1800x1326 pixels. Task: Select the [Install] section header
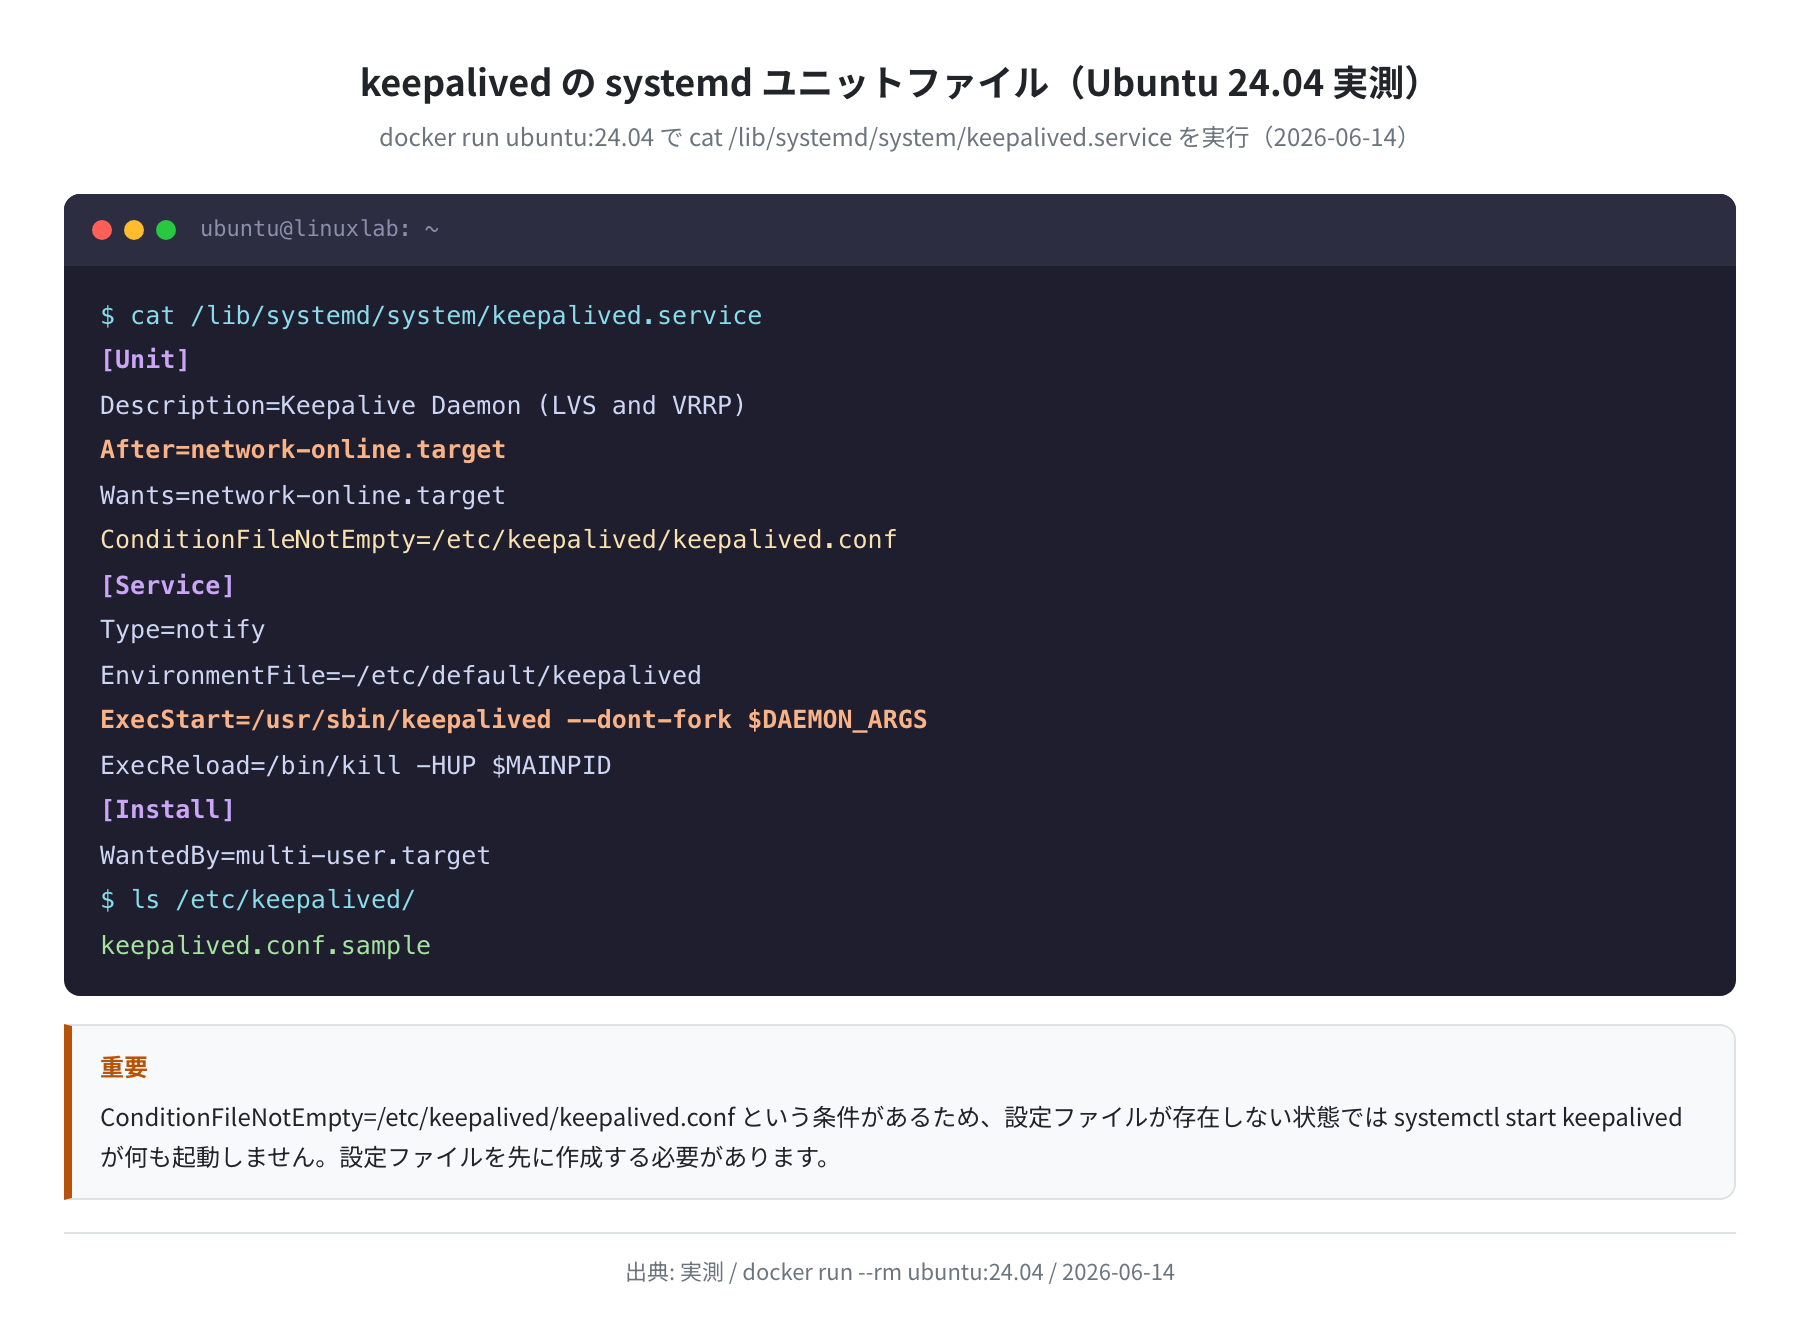(x=168, y=810)
